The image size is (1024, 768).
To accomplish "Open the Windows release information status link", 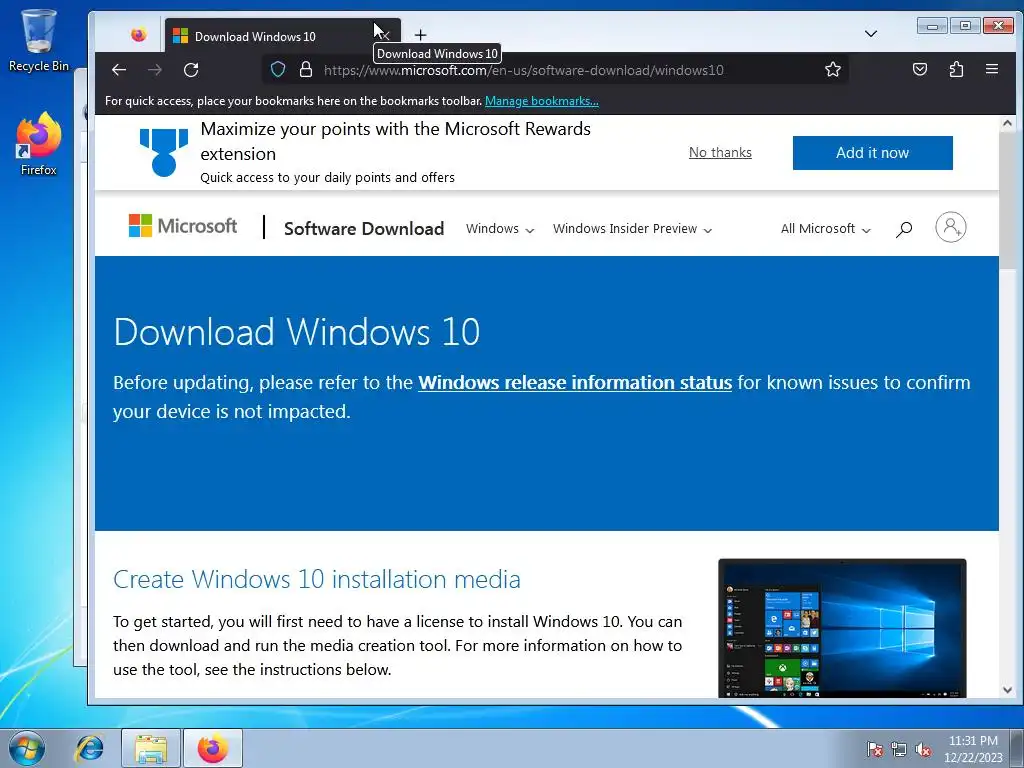I will [575, 383].
